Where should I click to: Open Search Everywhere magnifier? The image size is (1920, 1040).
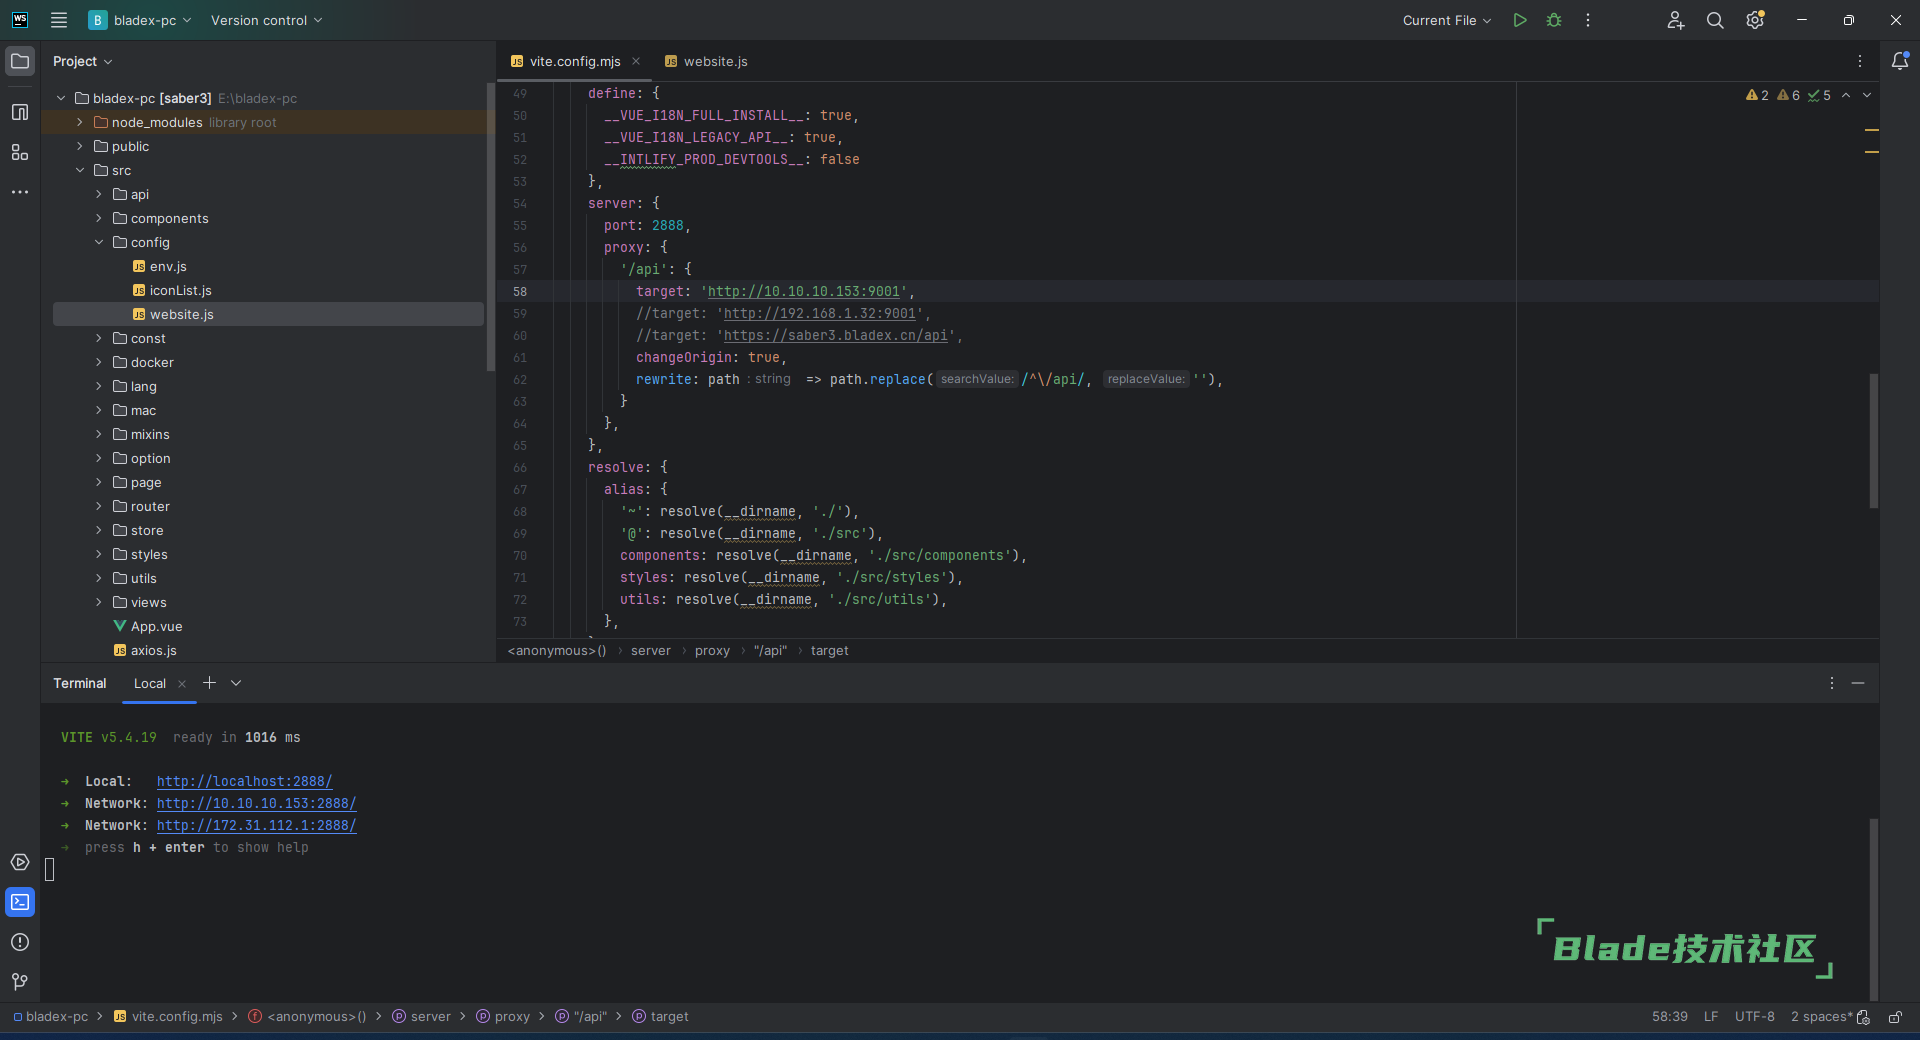1715,20
